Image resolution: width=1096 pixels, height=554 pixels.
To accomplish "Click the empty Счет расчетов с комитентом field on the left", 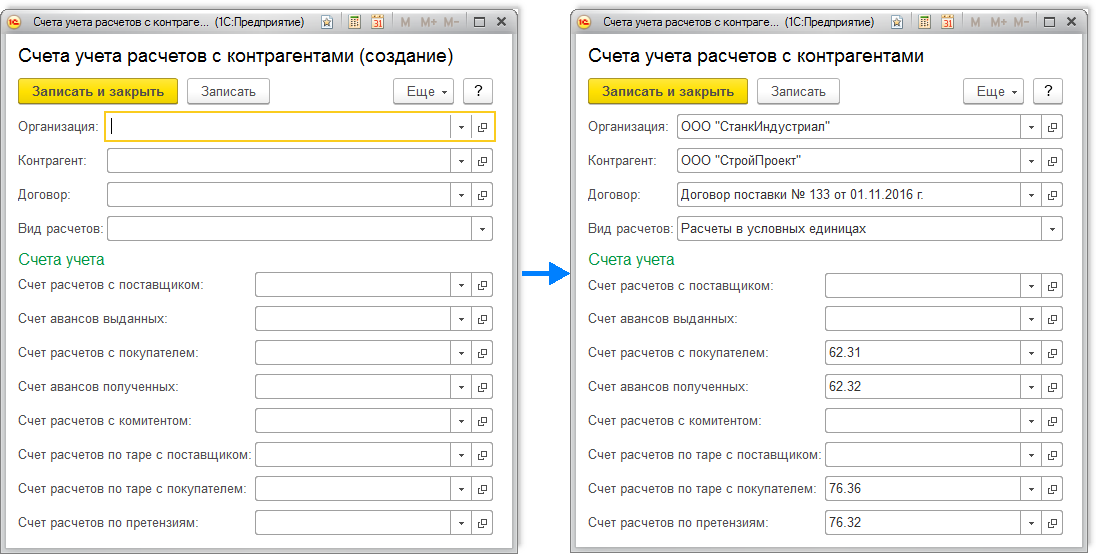I will pyautogui.click(x=352, y=421).
